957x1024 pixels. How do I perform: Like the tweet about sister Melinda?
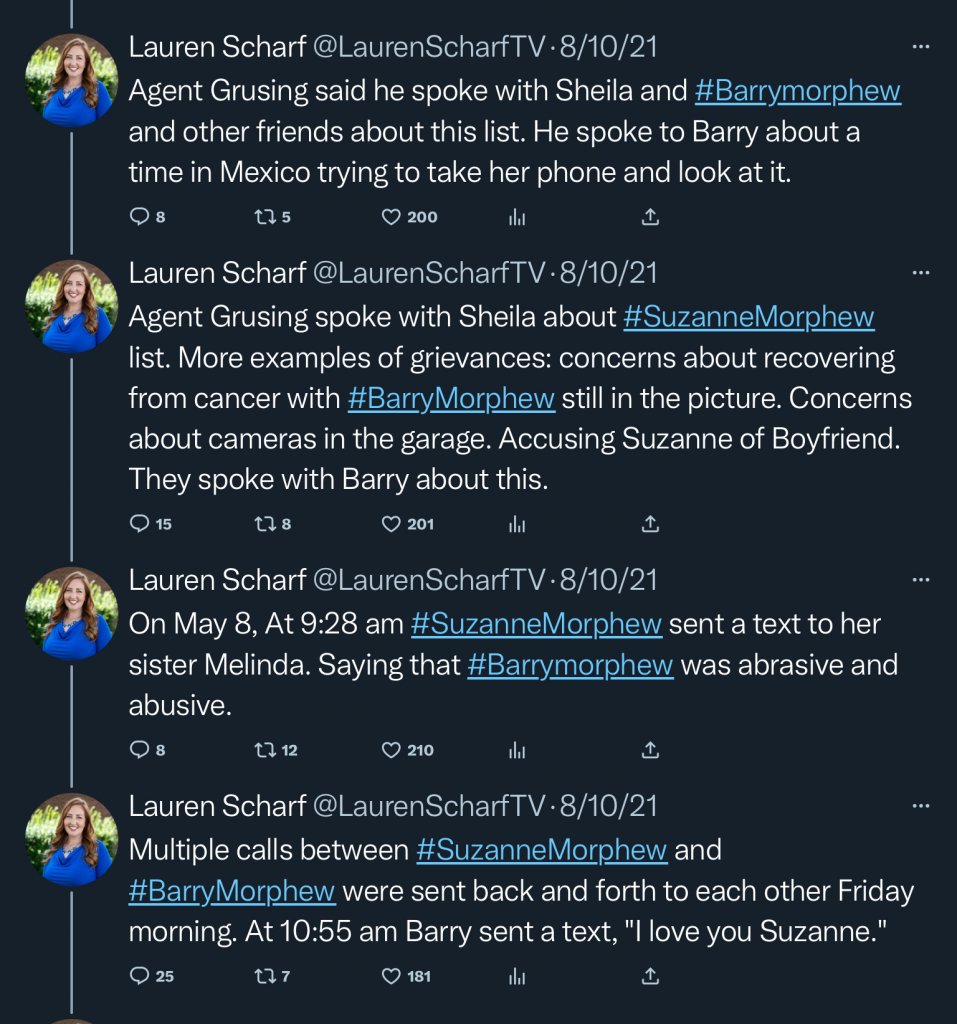click(x=392, y=749)
